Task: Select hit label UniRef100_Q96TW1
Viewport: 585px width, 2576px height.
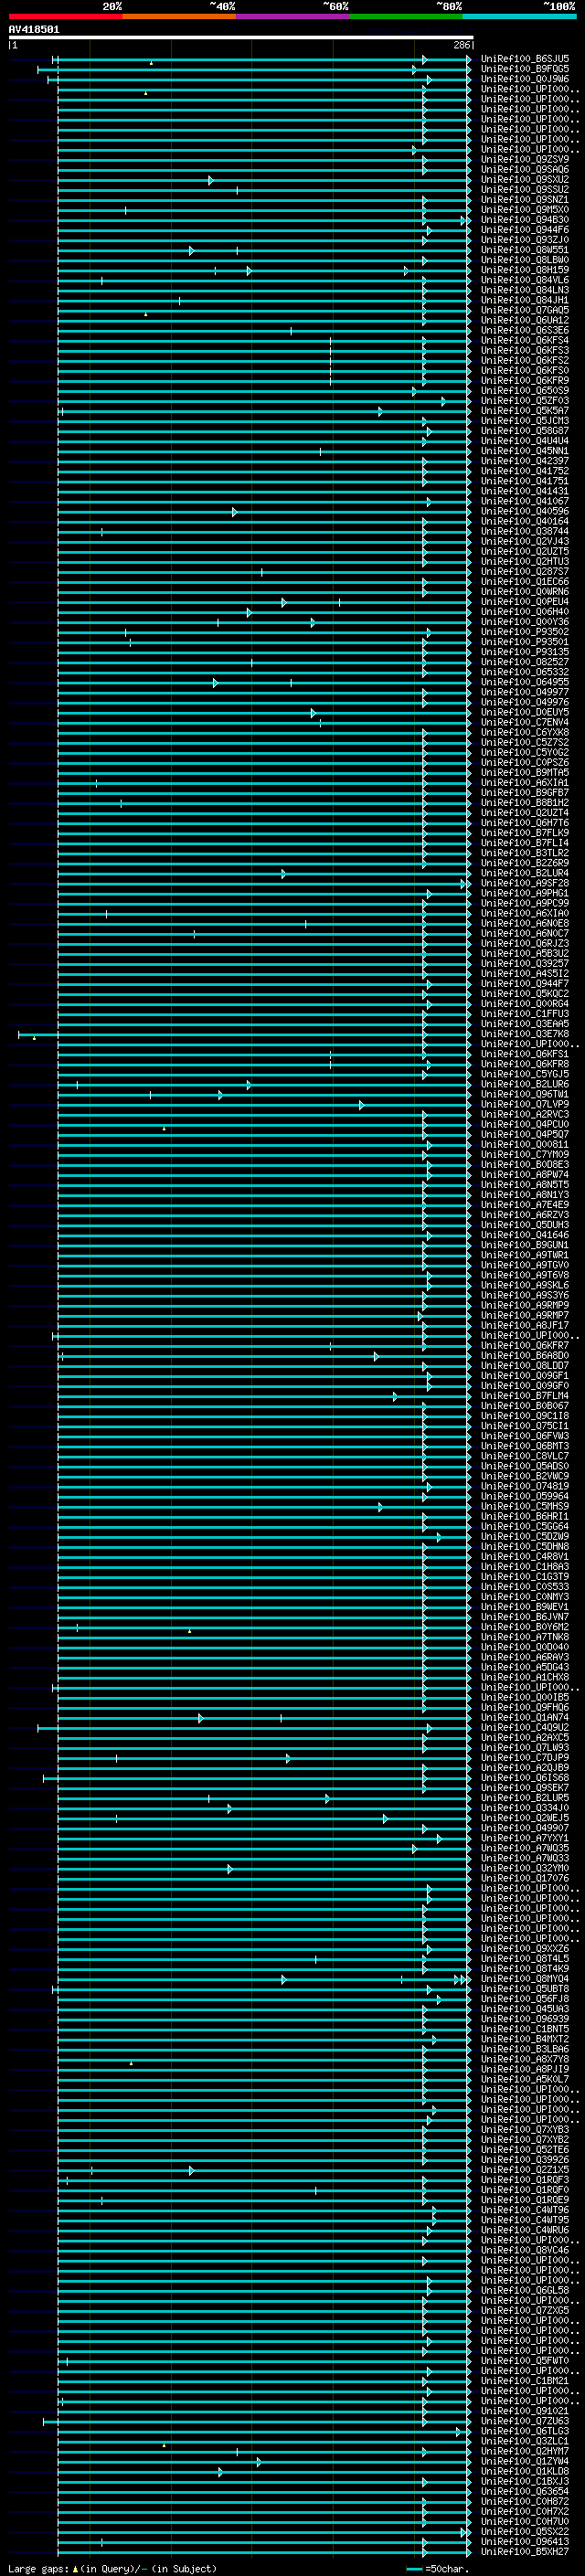Action: click(525, 1094)
